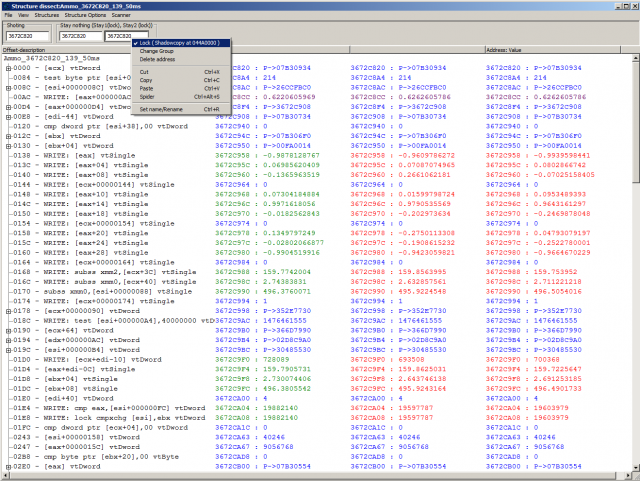
Task: Open the Structure Options menu
Action: (86, 16)
